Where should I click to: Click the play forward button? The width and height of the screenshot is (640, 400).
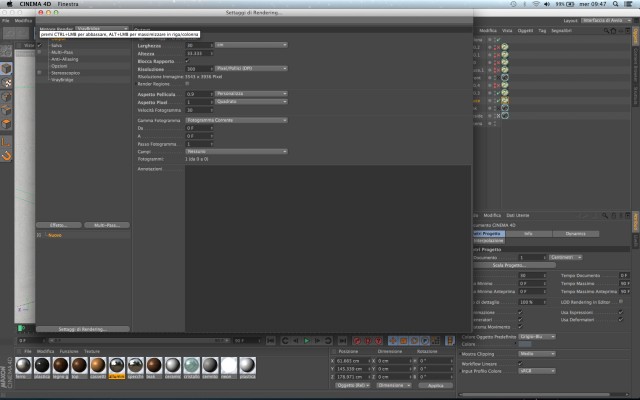pos(307,340)
